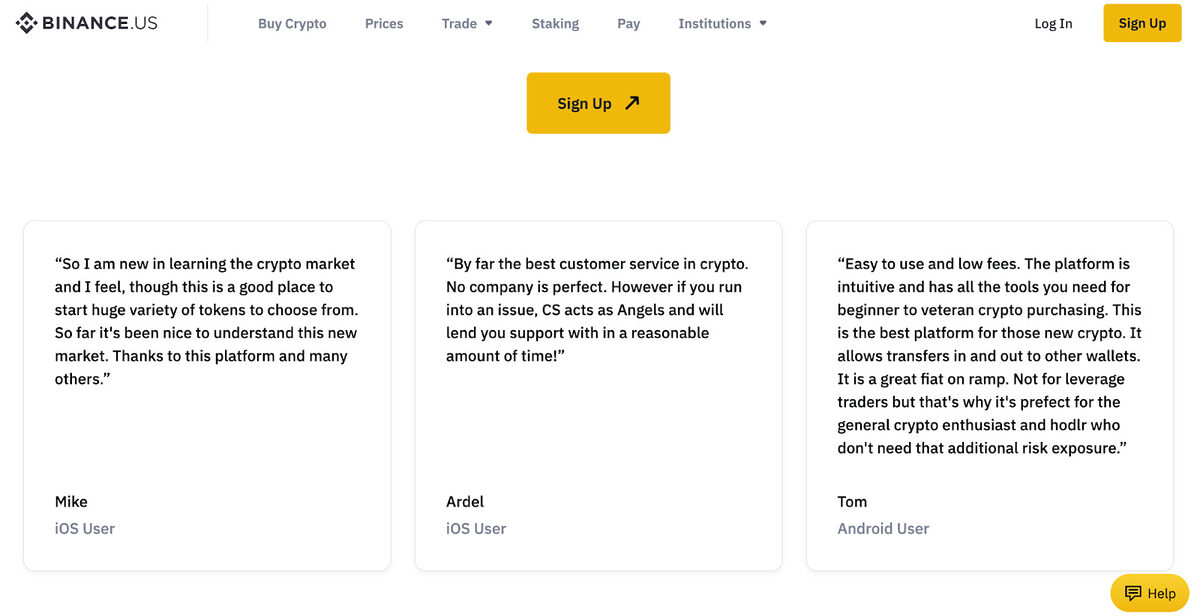The image size is (1200, 616).
Task: Click the Binance.US logo
Action: pos(87,23)
